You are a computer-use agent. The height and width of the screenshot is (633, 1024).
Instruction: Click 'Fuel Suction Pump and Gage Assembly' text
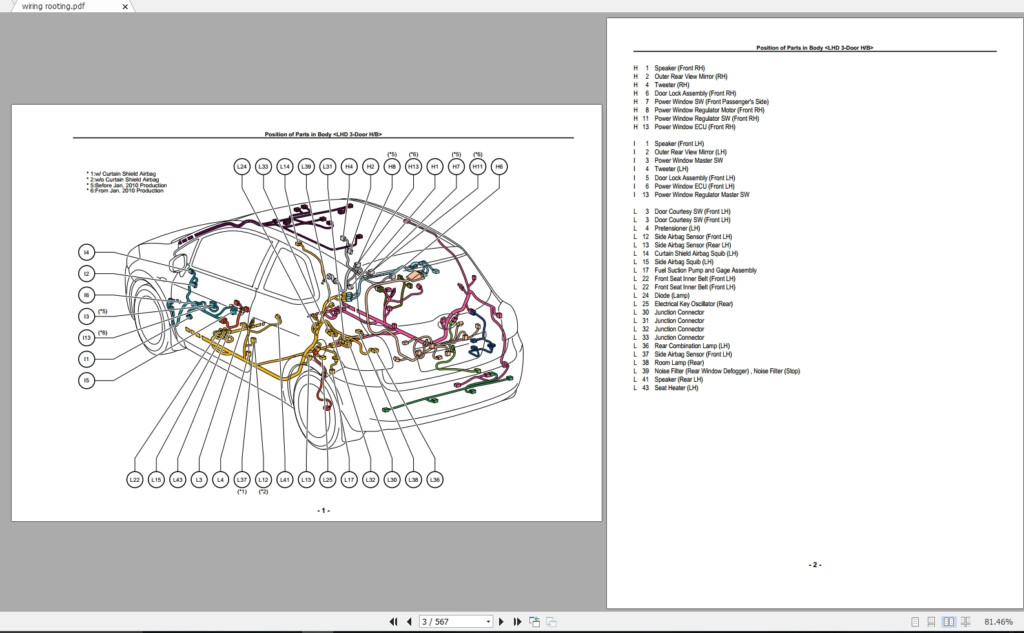point(705,270)
